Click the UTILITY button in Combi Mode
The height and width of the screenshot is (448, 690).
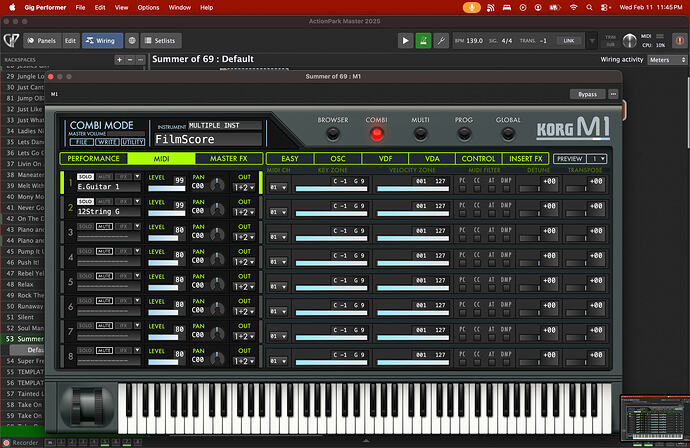tap(132, 142)
